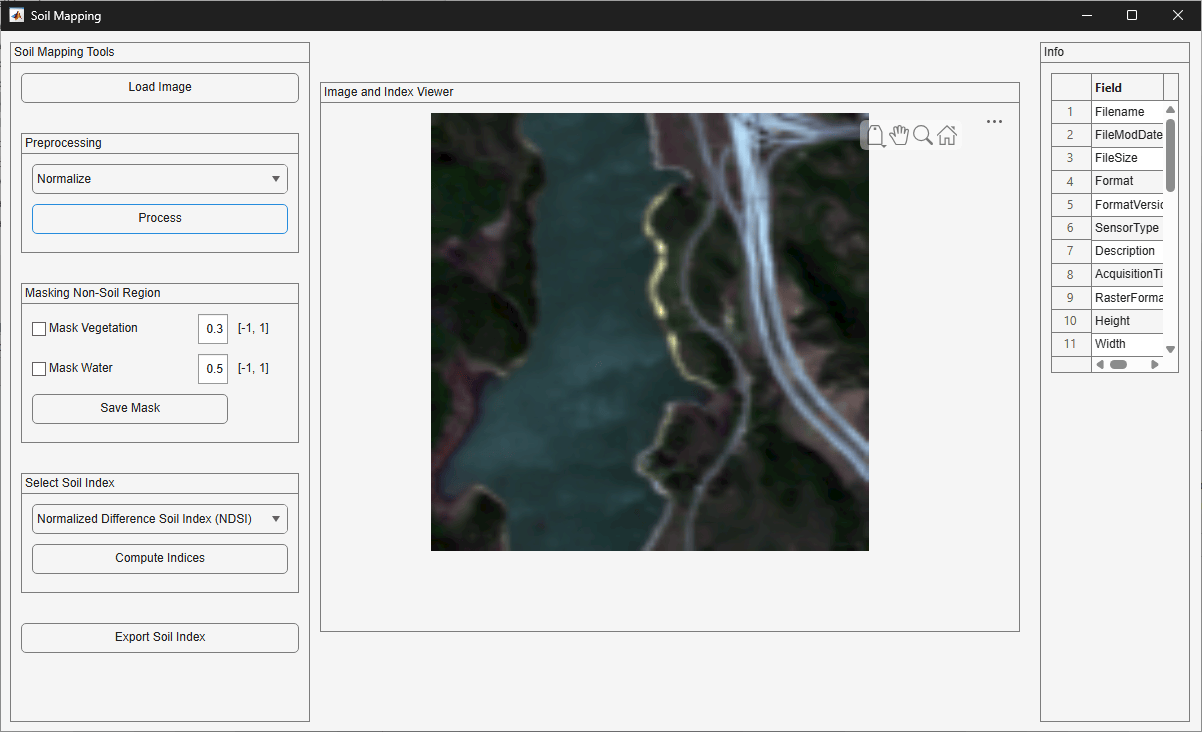
Task: Select the AcquisitionTime row cell
Action: [1127, 274]
